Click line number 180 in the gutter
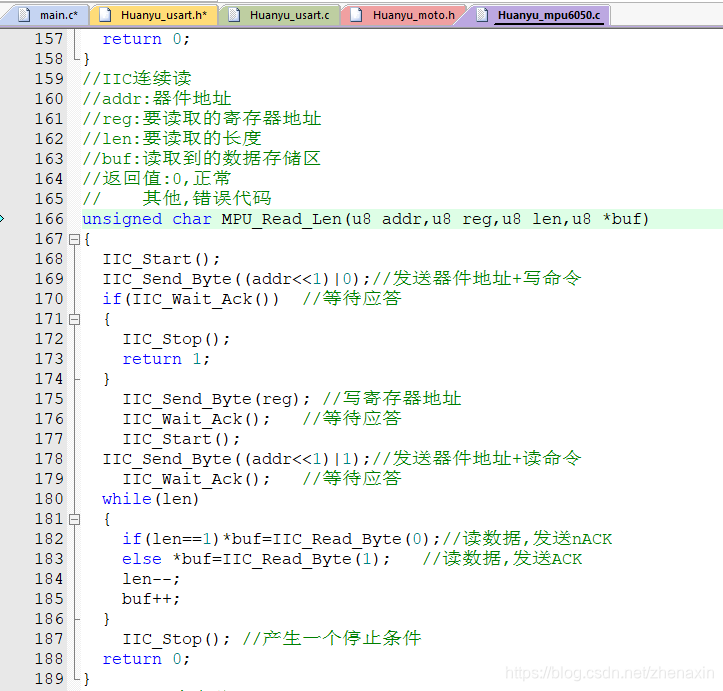 49,499
